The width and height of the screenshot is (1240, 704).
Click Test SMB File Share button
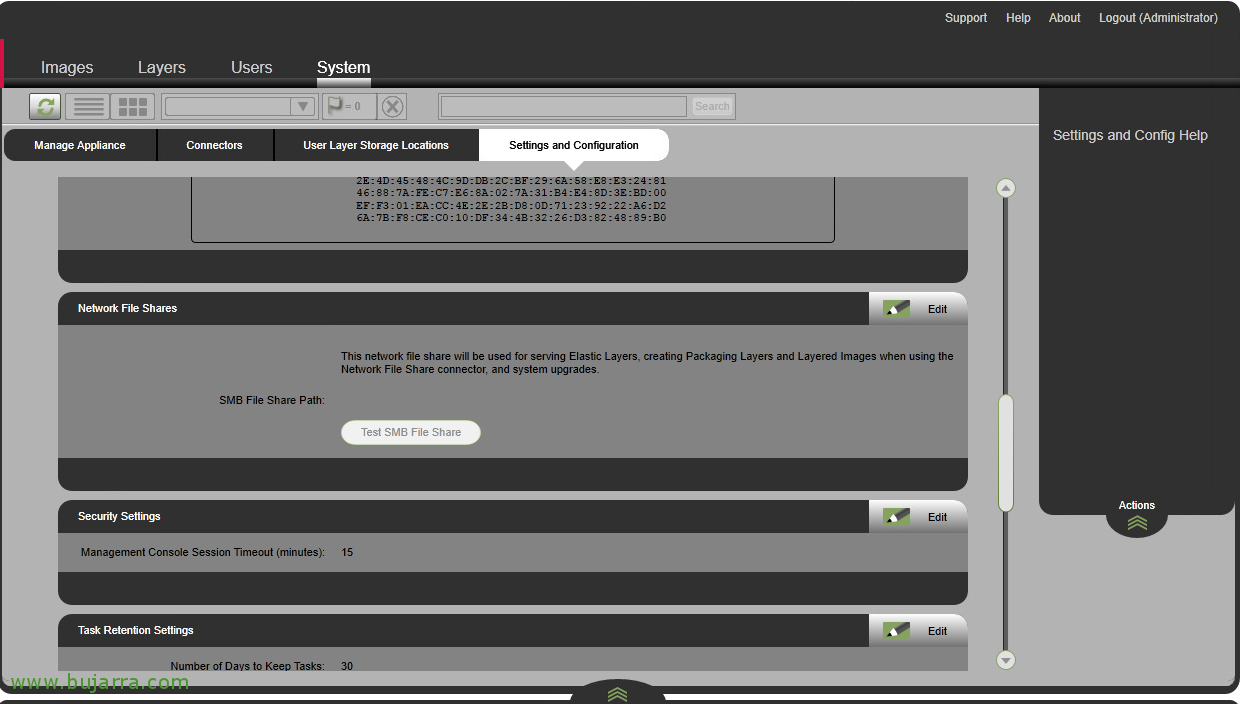tap(411, 432)
